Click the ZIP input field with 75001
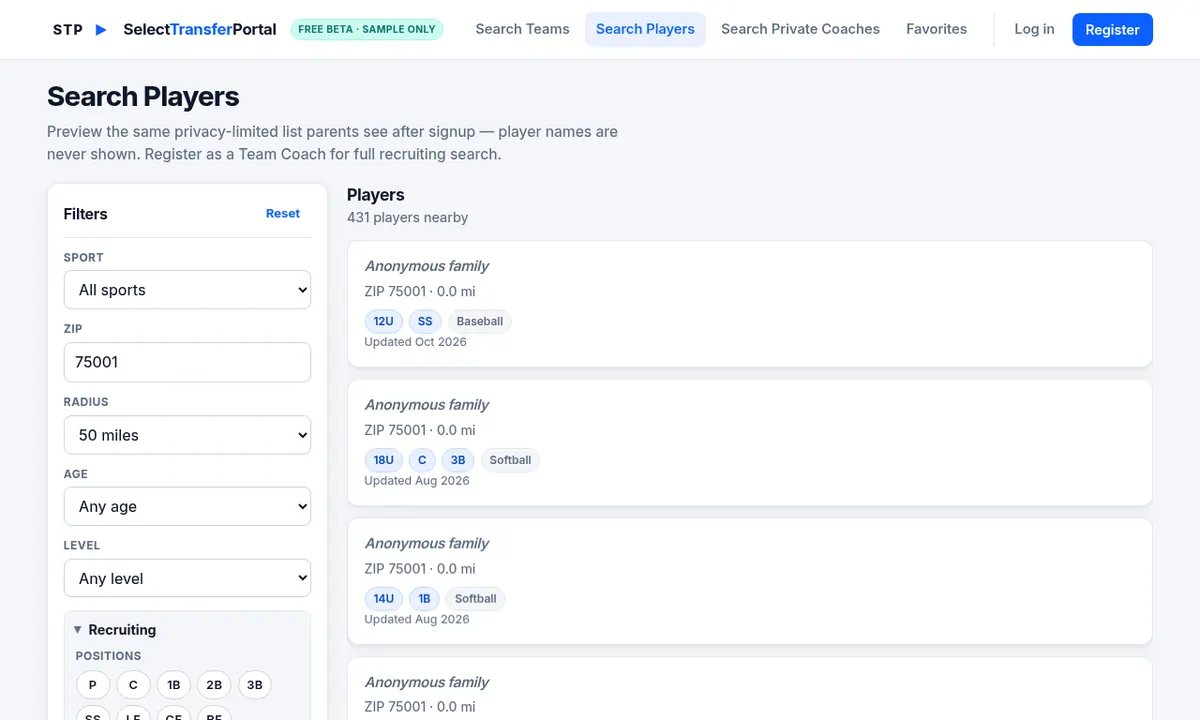The height and width of the screenshot is (720, 1200). click(x=187, y=362)
